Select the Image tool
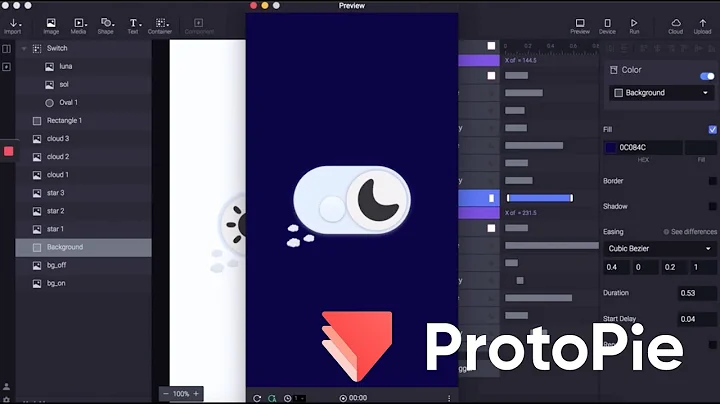 point(51,26)
